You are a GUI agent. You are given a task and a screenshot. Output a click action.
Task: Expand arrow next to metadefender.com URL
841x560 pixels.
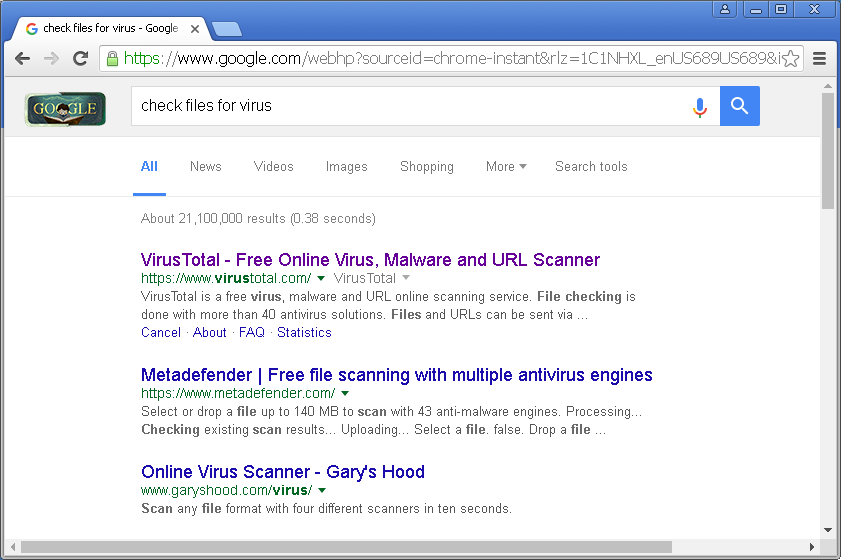(345, 393)
